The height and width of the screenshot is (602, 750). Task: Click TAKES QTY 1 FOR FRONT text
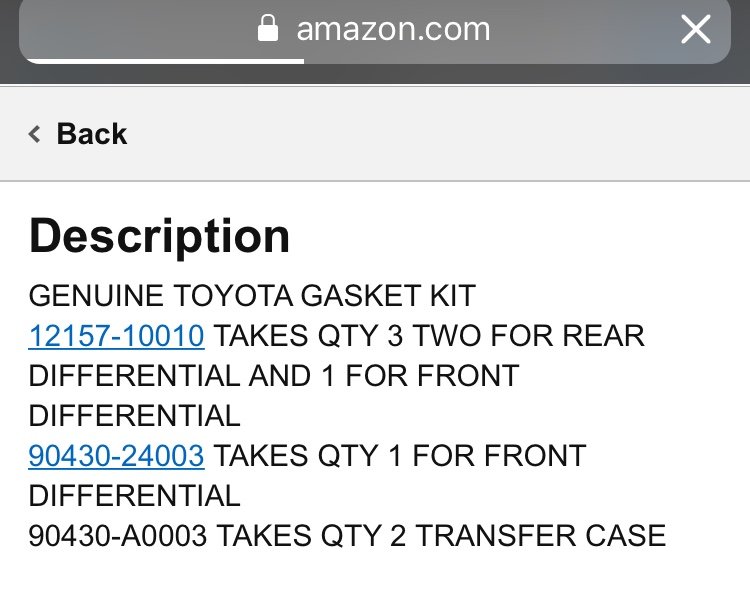(x=400, y=455)
